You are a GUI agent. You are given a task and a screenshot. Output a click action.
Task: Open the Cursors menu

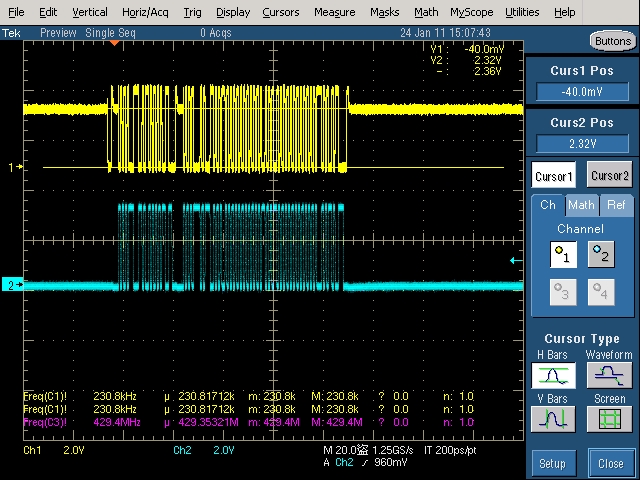(x=281, y=12)
